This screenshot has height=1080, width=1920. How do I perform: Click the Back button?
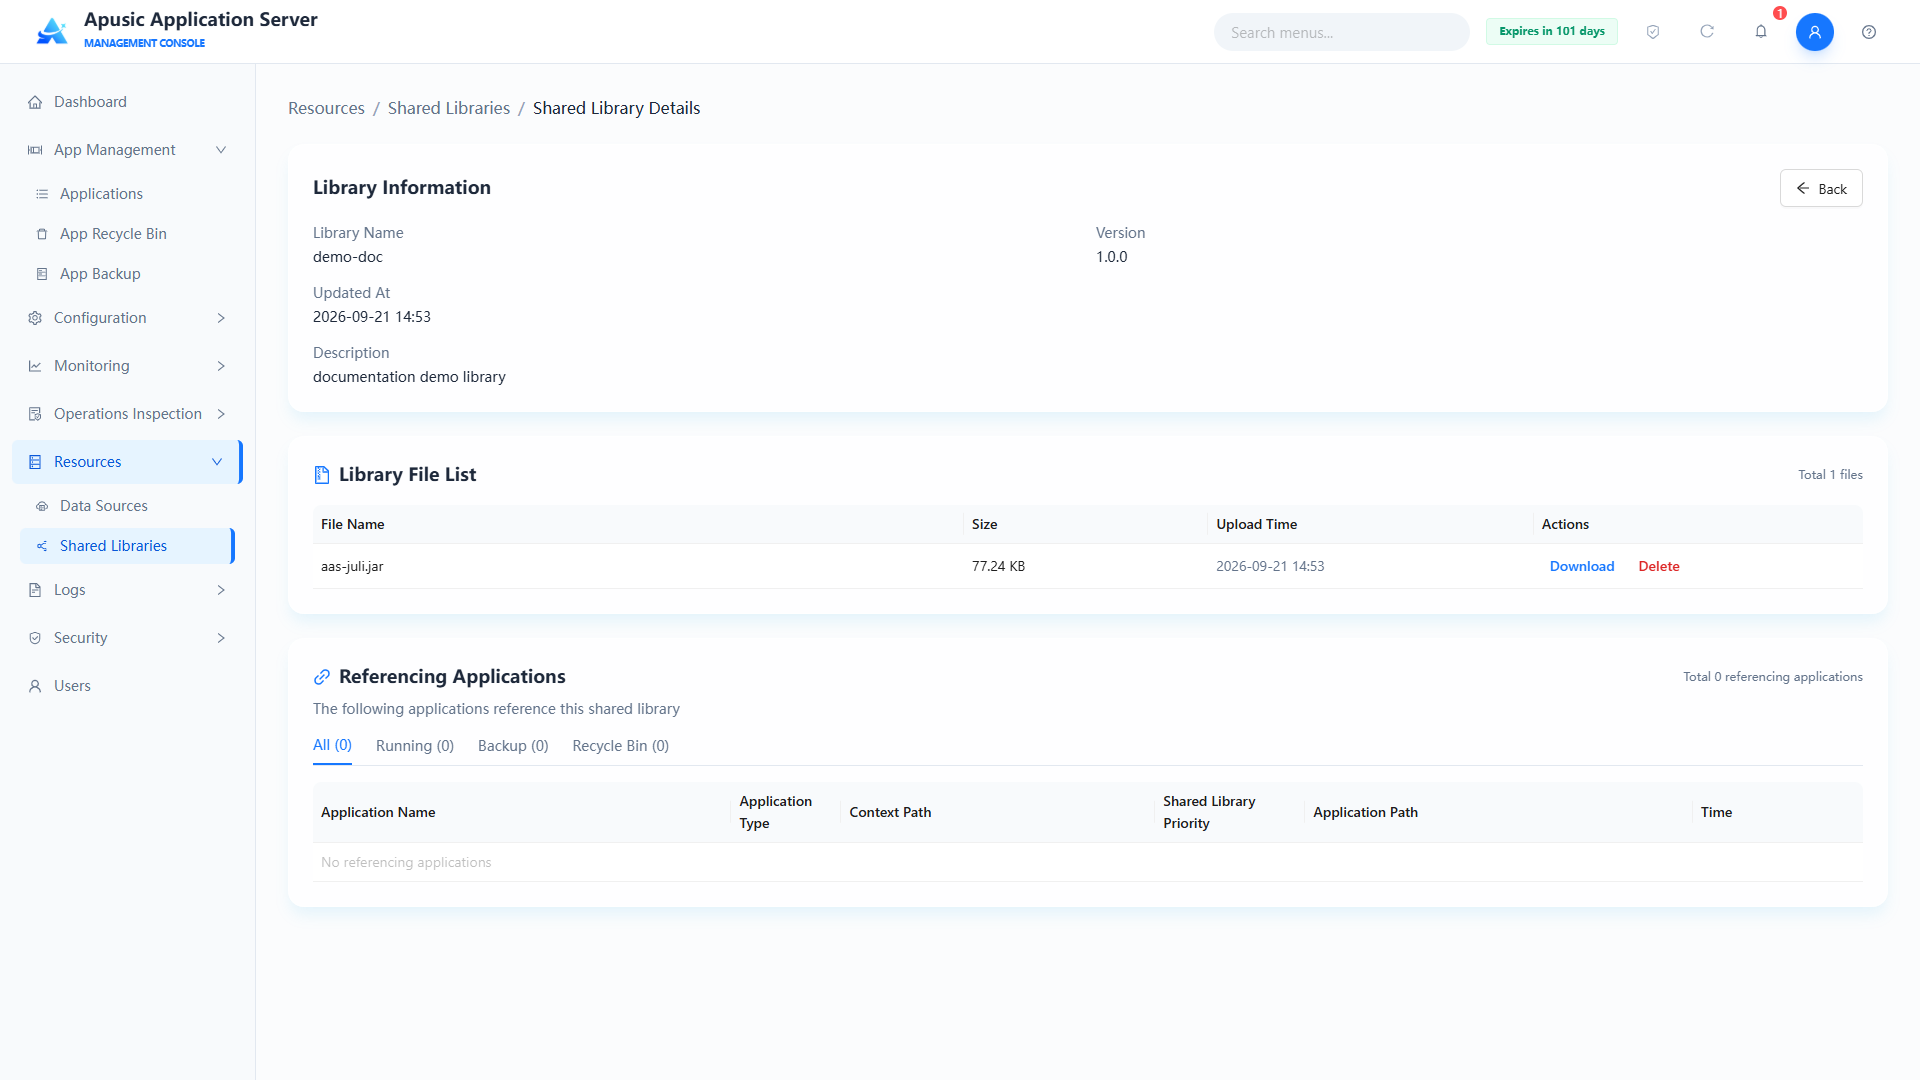click(x=1821, y=188)
